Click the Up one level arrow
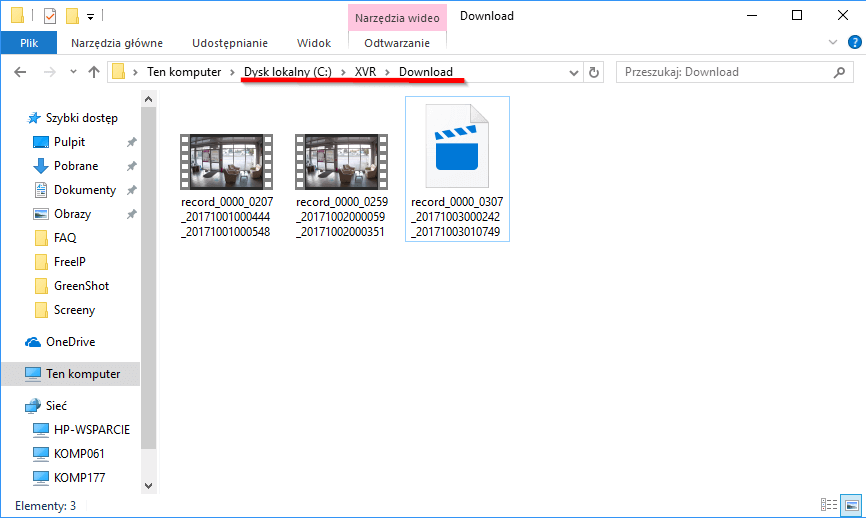Image resolution: width=866 pixels, height=518 pixels. [94, 72]
